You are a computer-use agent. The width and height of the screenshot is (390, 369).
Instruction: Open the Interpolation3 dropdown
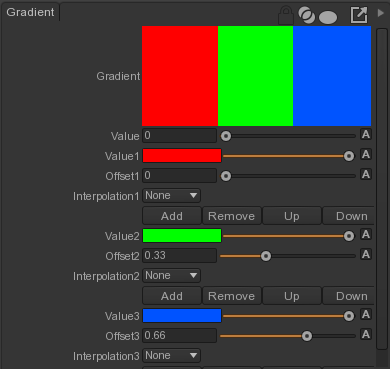tap(171, 356)
